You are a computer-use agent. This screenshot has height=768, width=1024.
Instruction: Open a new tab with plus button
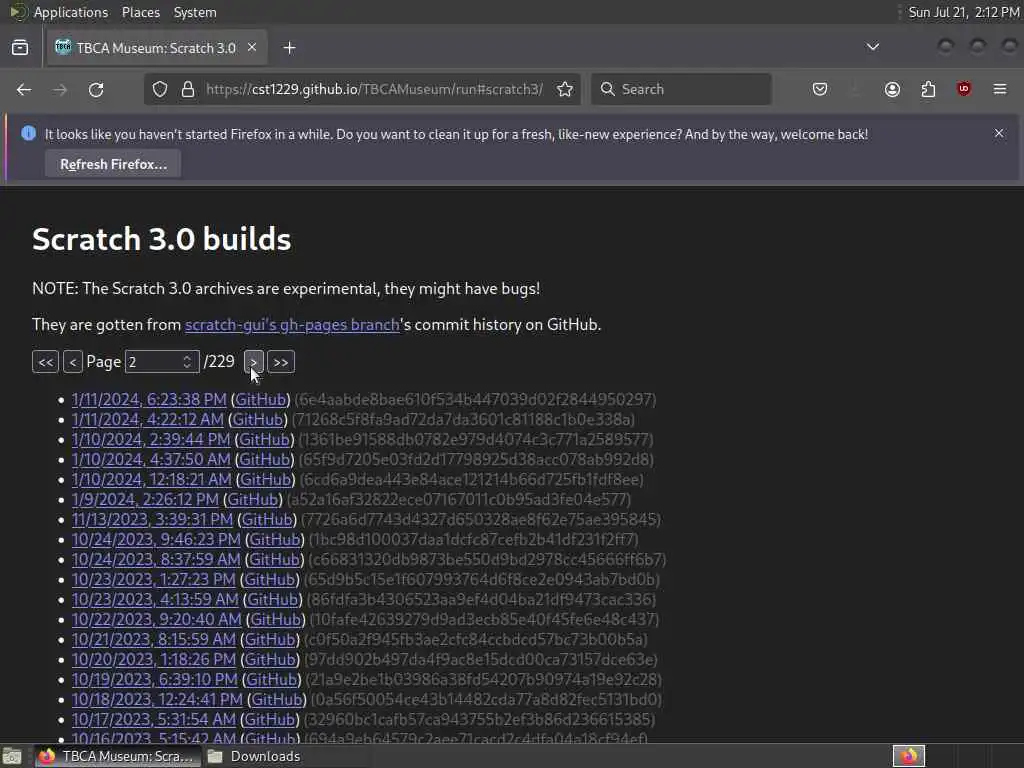point(289,48)
